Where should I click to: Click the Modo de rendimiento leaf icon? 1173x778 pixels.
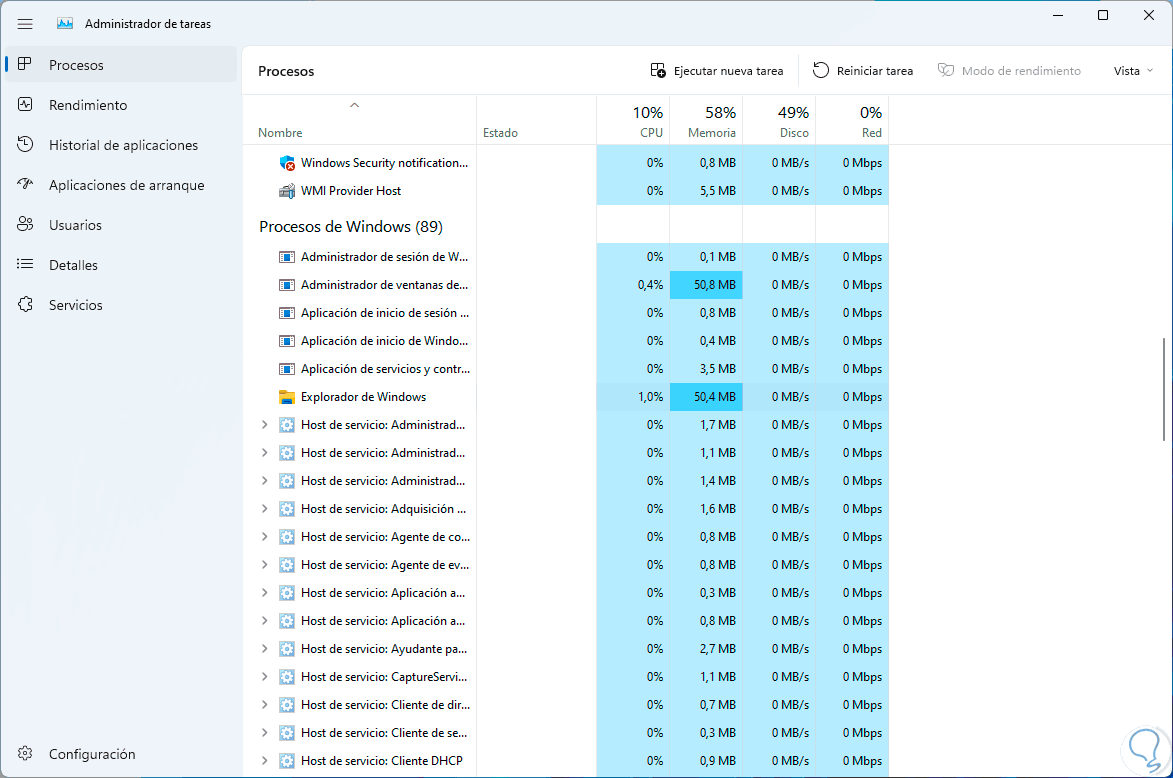click(946, 70)
